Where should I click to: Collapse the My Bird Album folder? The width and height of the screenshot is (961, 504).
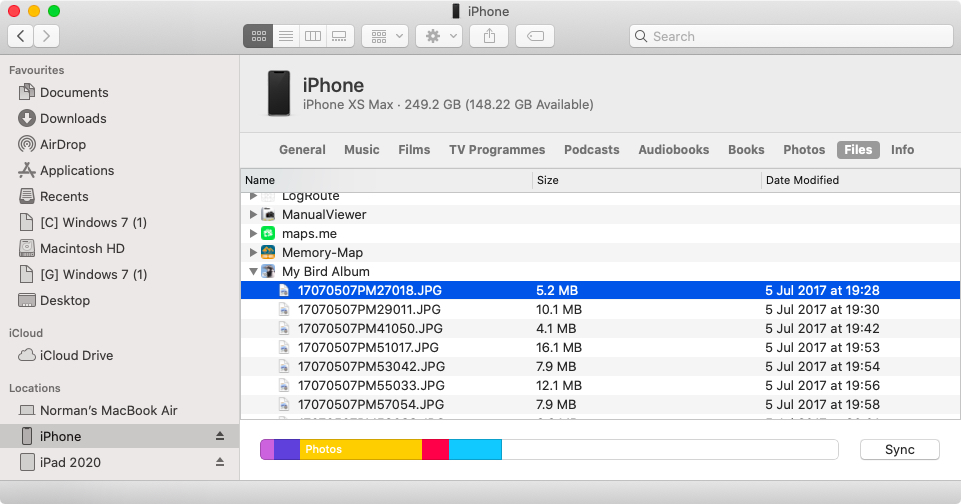click(x=254, y=272)
